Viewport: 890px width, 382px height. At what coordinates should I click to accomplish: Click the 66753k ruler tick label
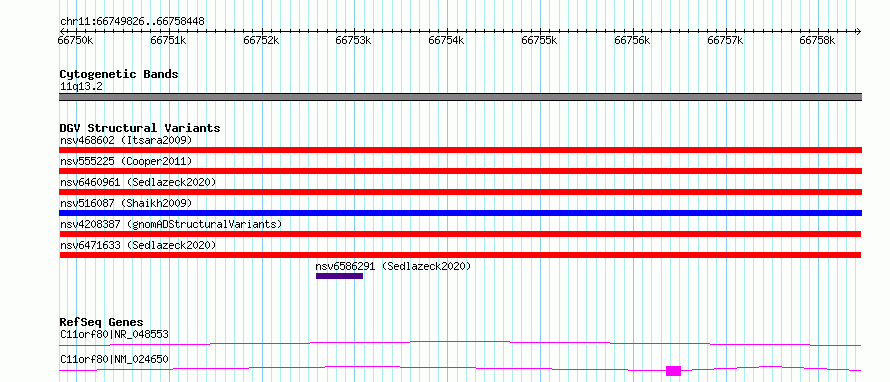click(x=354, y=40)
